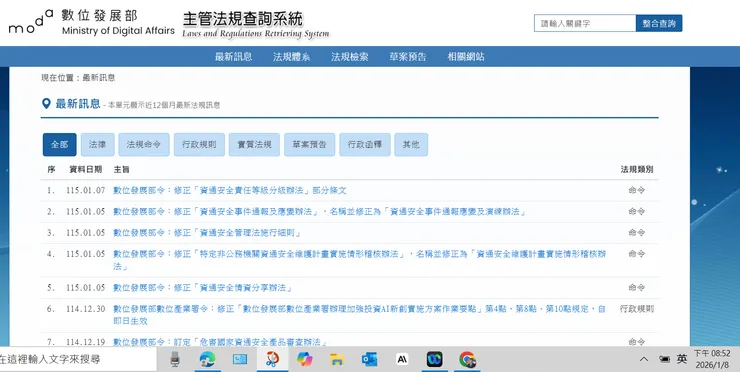Click the moda Ministry of Digital Affairs logo
This screenshot has width=740, height=372.
[92, 23]
